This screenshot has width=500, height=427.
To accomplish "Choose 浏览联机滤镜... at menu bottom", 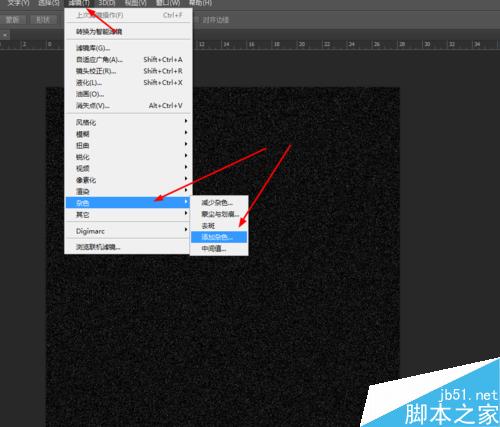I will point(128,247).
